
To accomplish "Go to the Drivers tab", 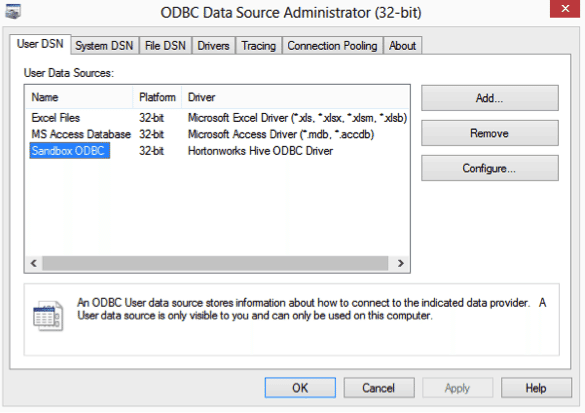I will pos(213,46).
